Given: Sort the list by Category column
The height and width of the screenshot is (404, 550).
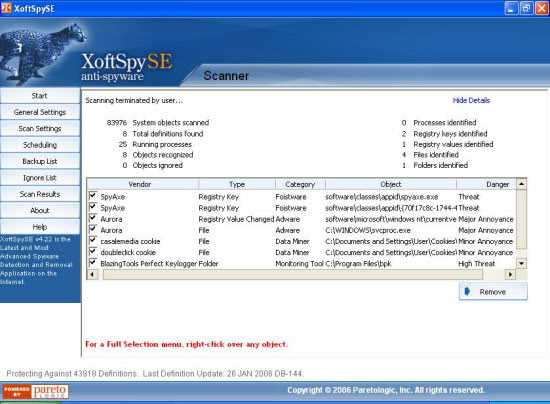Looking at the screenshot, I should [x=300, y=184].
